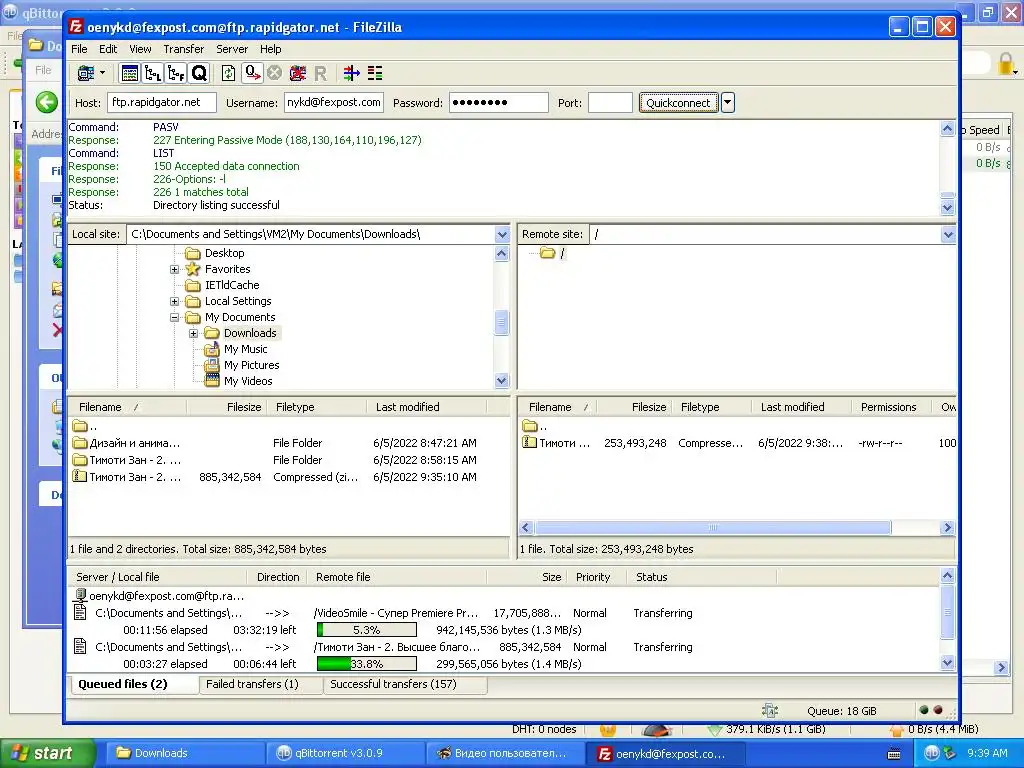Toggle directory comparison icon
1024x768 pixels.
pyautogui.click(x=375, y=73)
